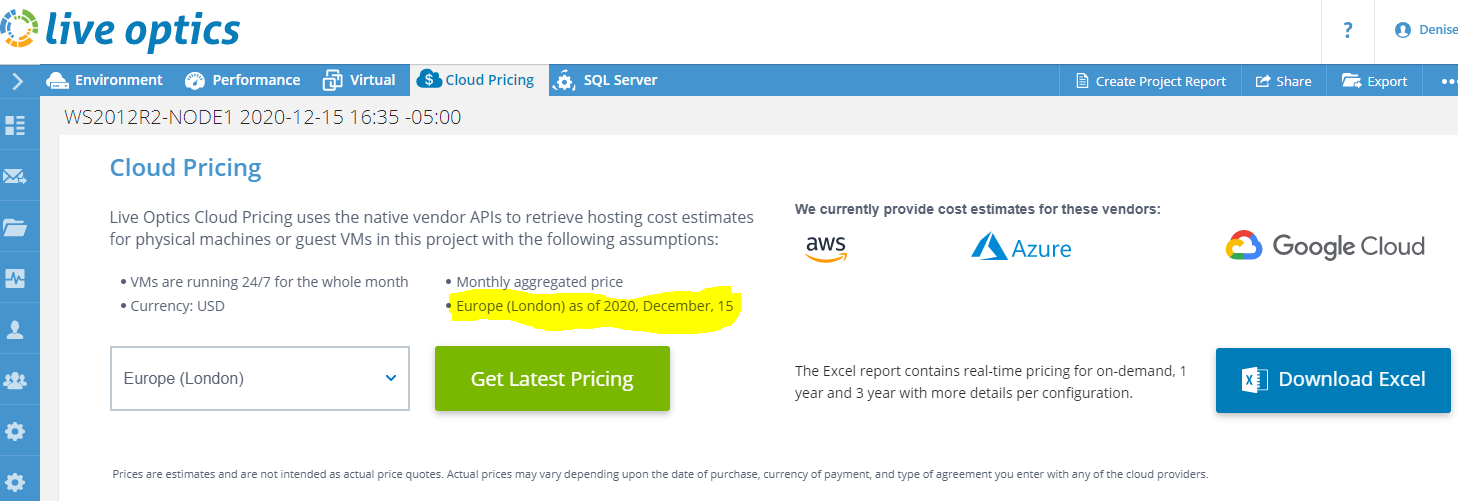This screenshot has width=1458, height=501.
Task: Switch to the Environment tab
Action: (x=104, y=80)
